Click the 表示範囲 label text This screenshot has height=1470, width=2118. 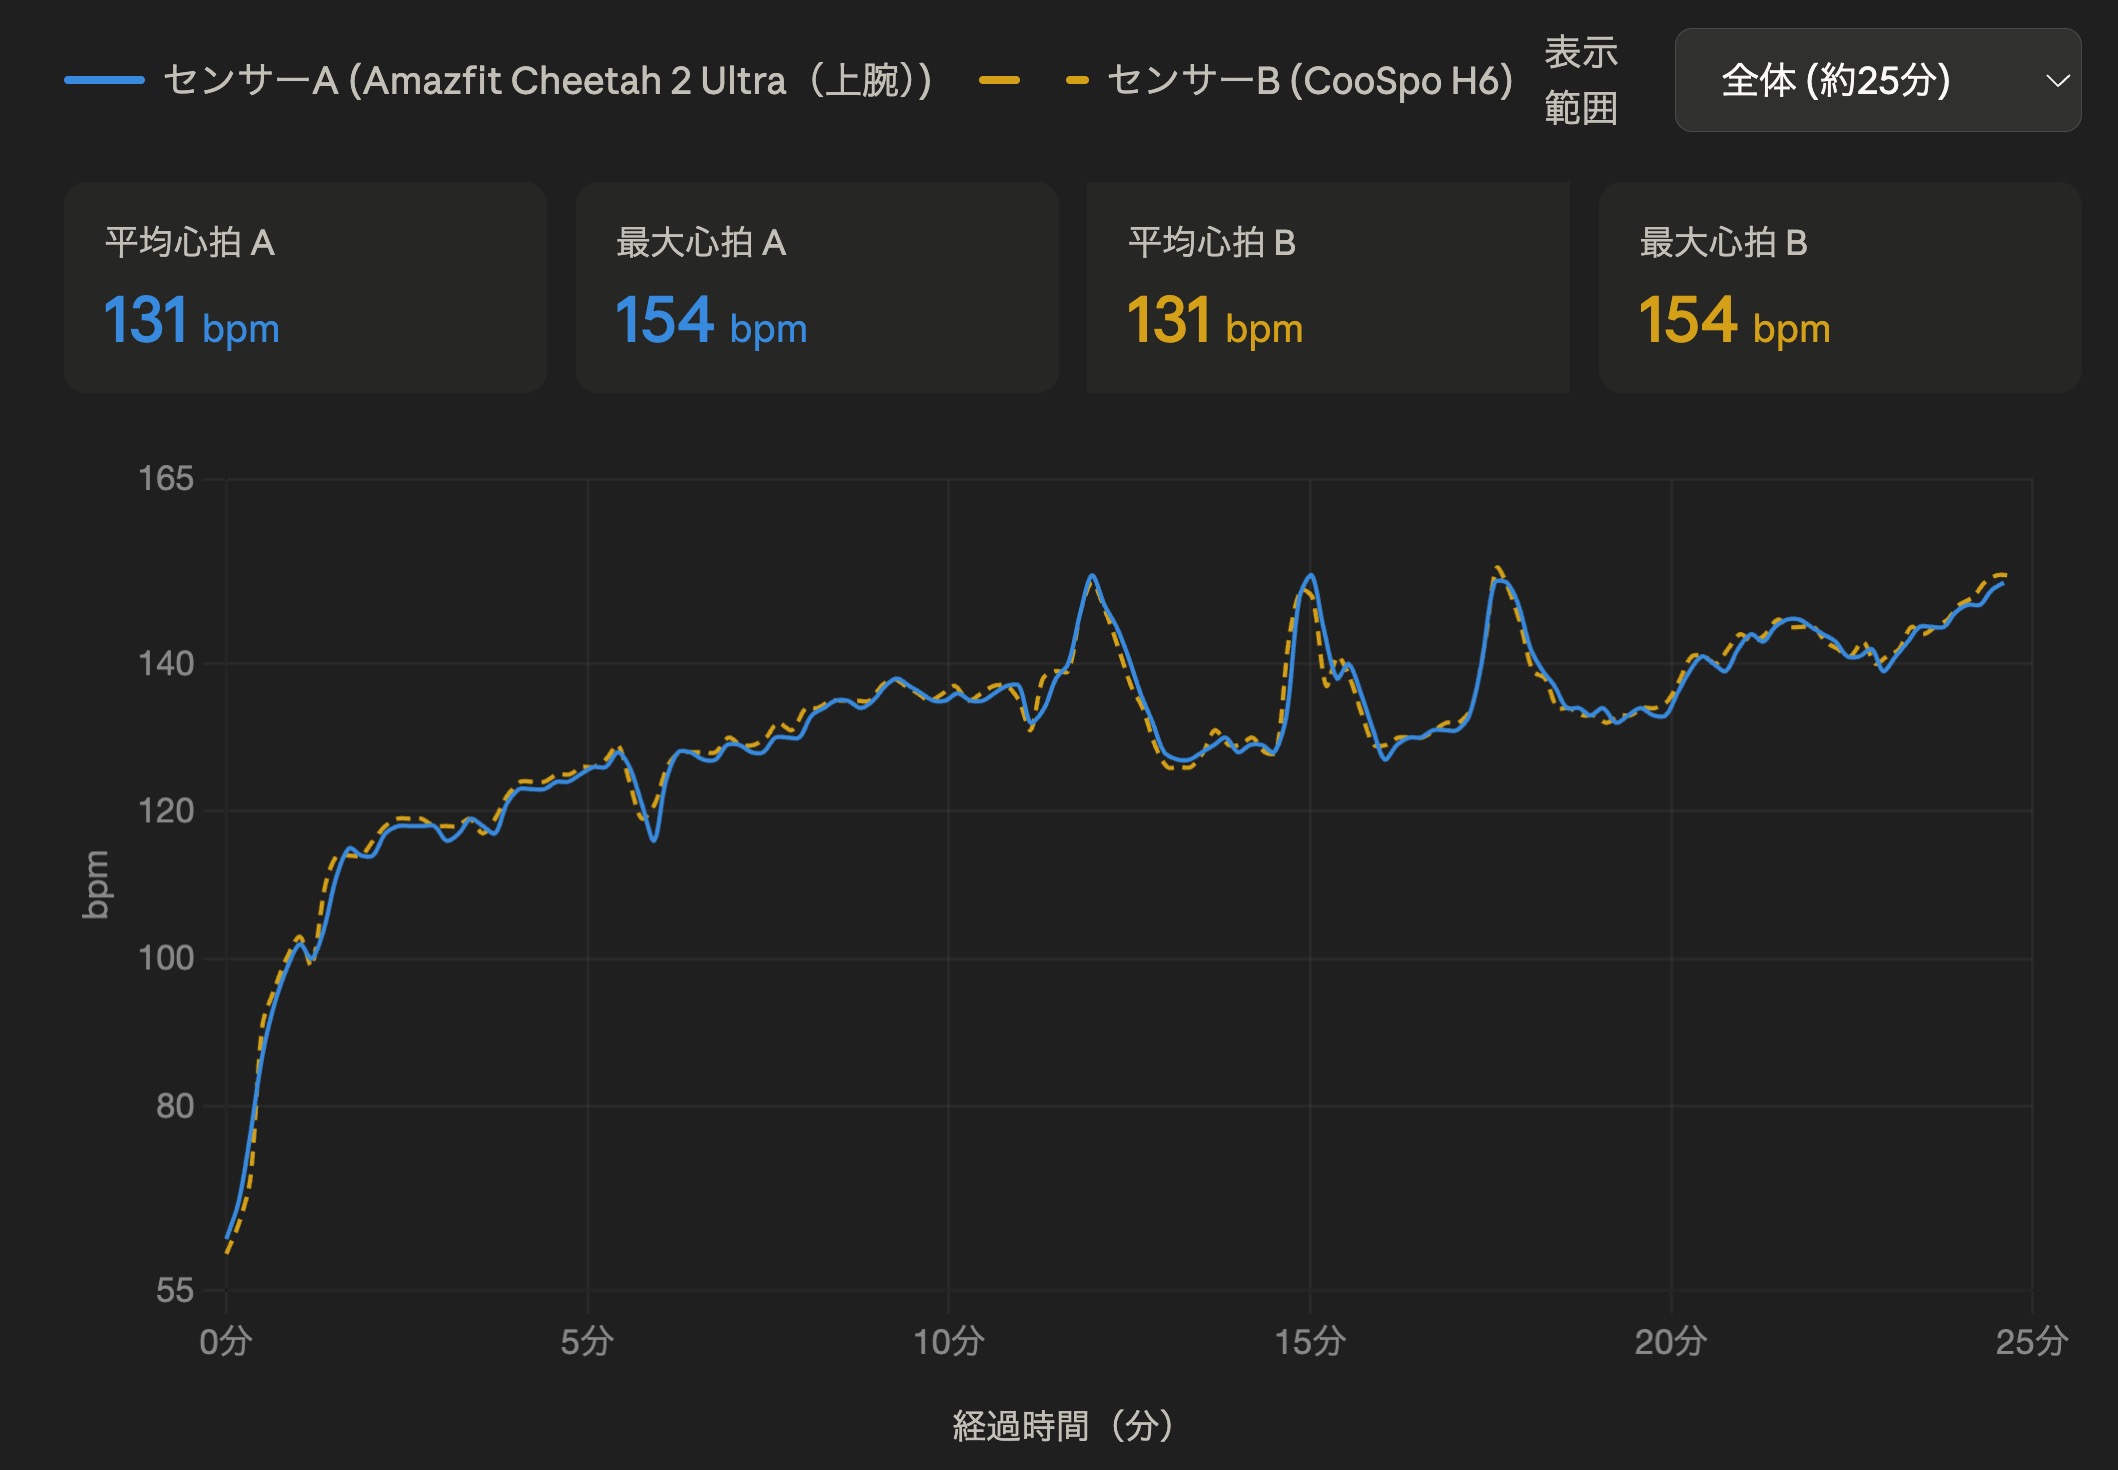point(1581,80)
